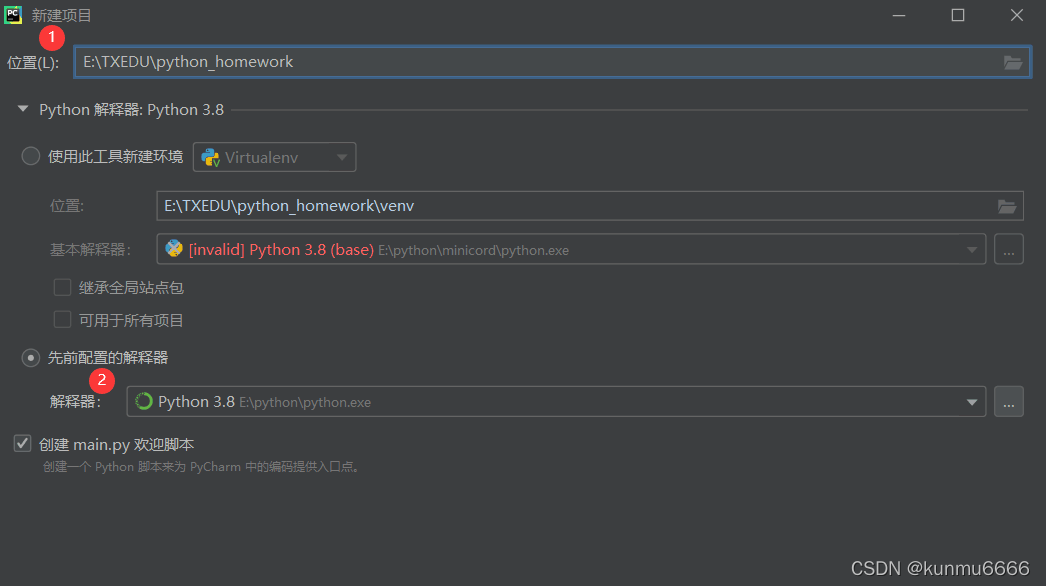
Task: Click the ellipsis button beside configured interpreter
Action: click(x=1009, y=402)
